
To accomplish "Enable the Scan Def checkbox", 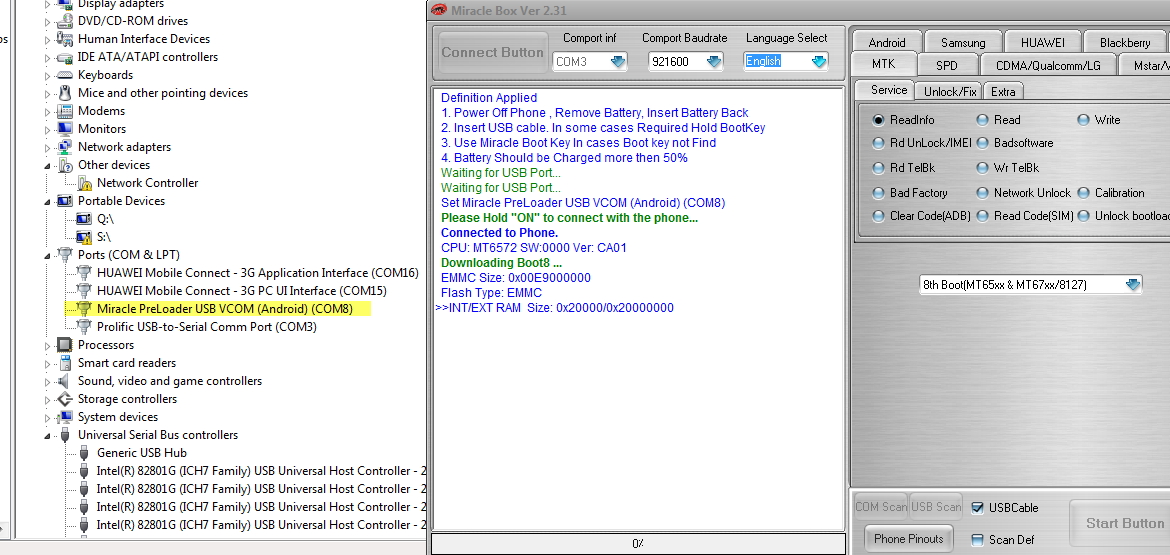I will click(x=977, y=539).
